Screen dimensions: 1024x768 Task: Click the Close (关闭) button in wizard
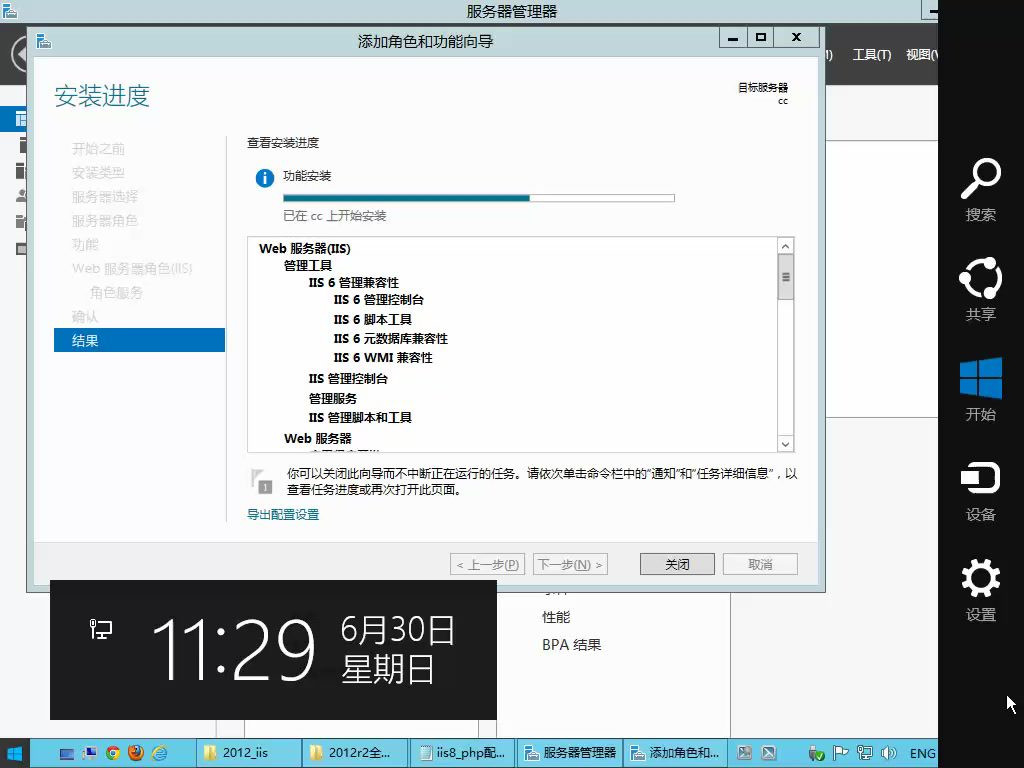677,564
